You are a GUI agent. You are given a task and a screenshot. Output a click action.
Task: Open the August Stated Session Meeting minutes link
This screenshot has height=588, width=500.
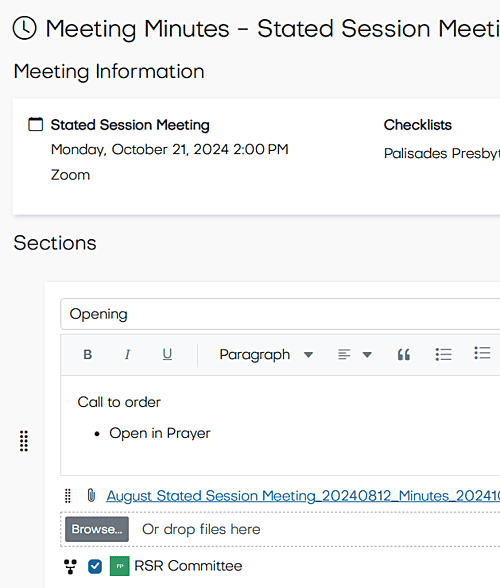click(303, 496)
